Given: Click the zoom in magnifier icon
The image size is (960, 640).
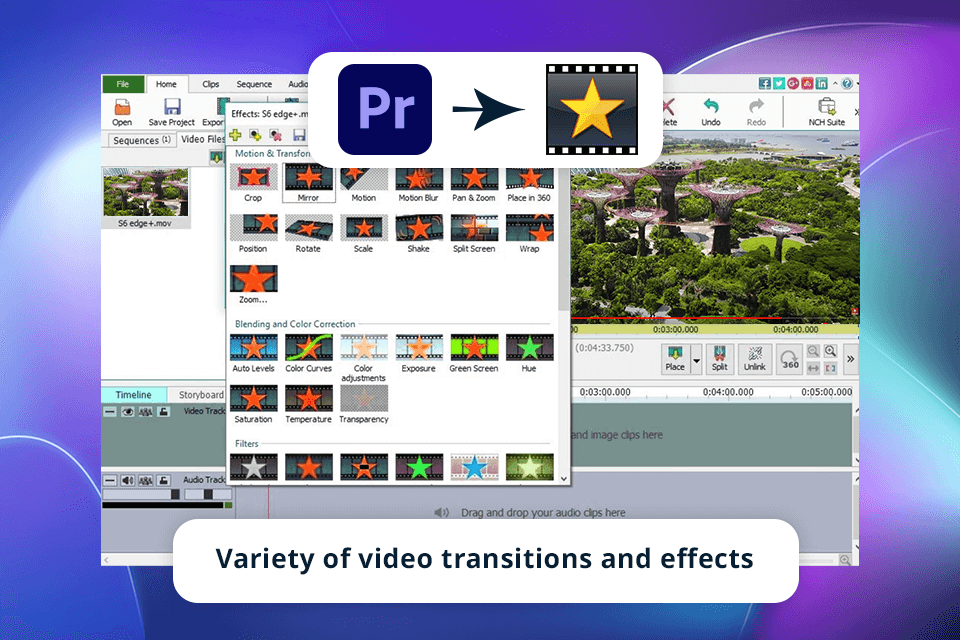Looking at the screenshot, I should point(830,351).
